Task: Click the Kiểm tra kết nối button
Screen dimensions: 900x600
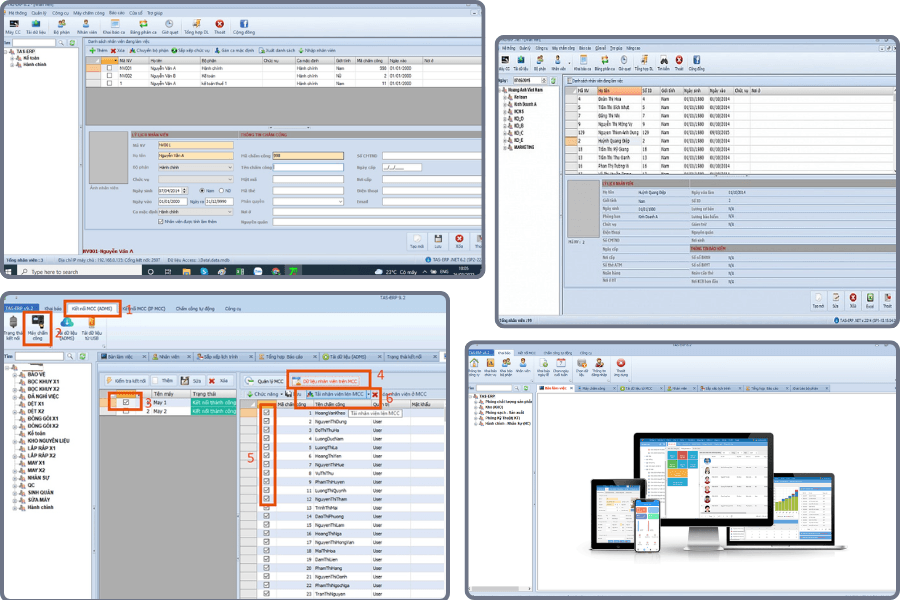Action: pos(125,378)
